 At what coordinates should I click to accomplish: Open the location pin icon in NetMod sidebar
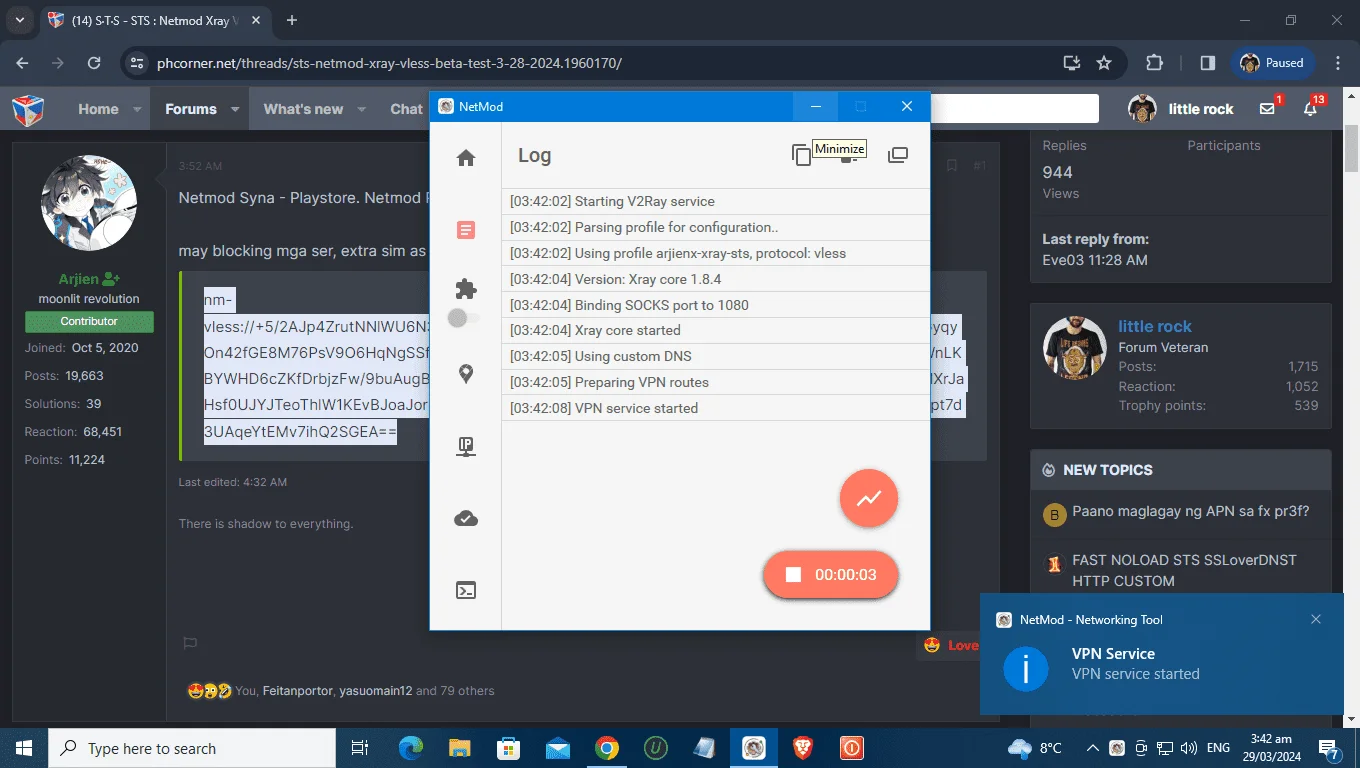tap(465, 374)
